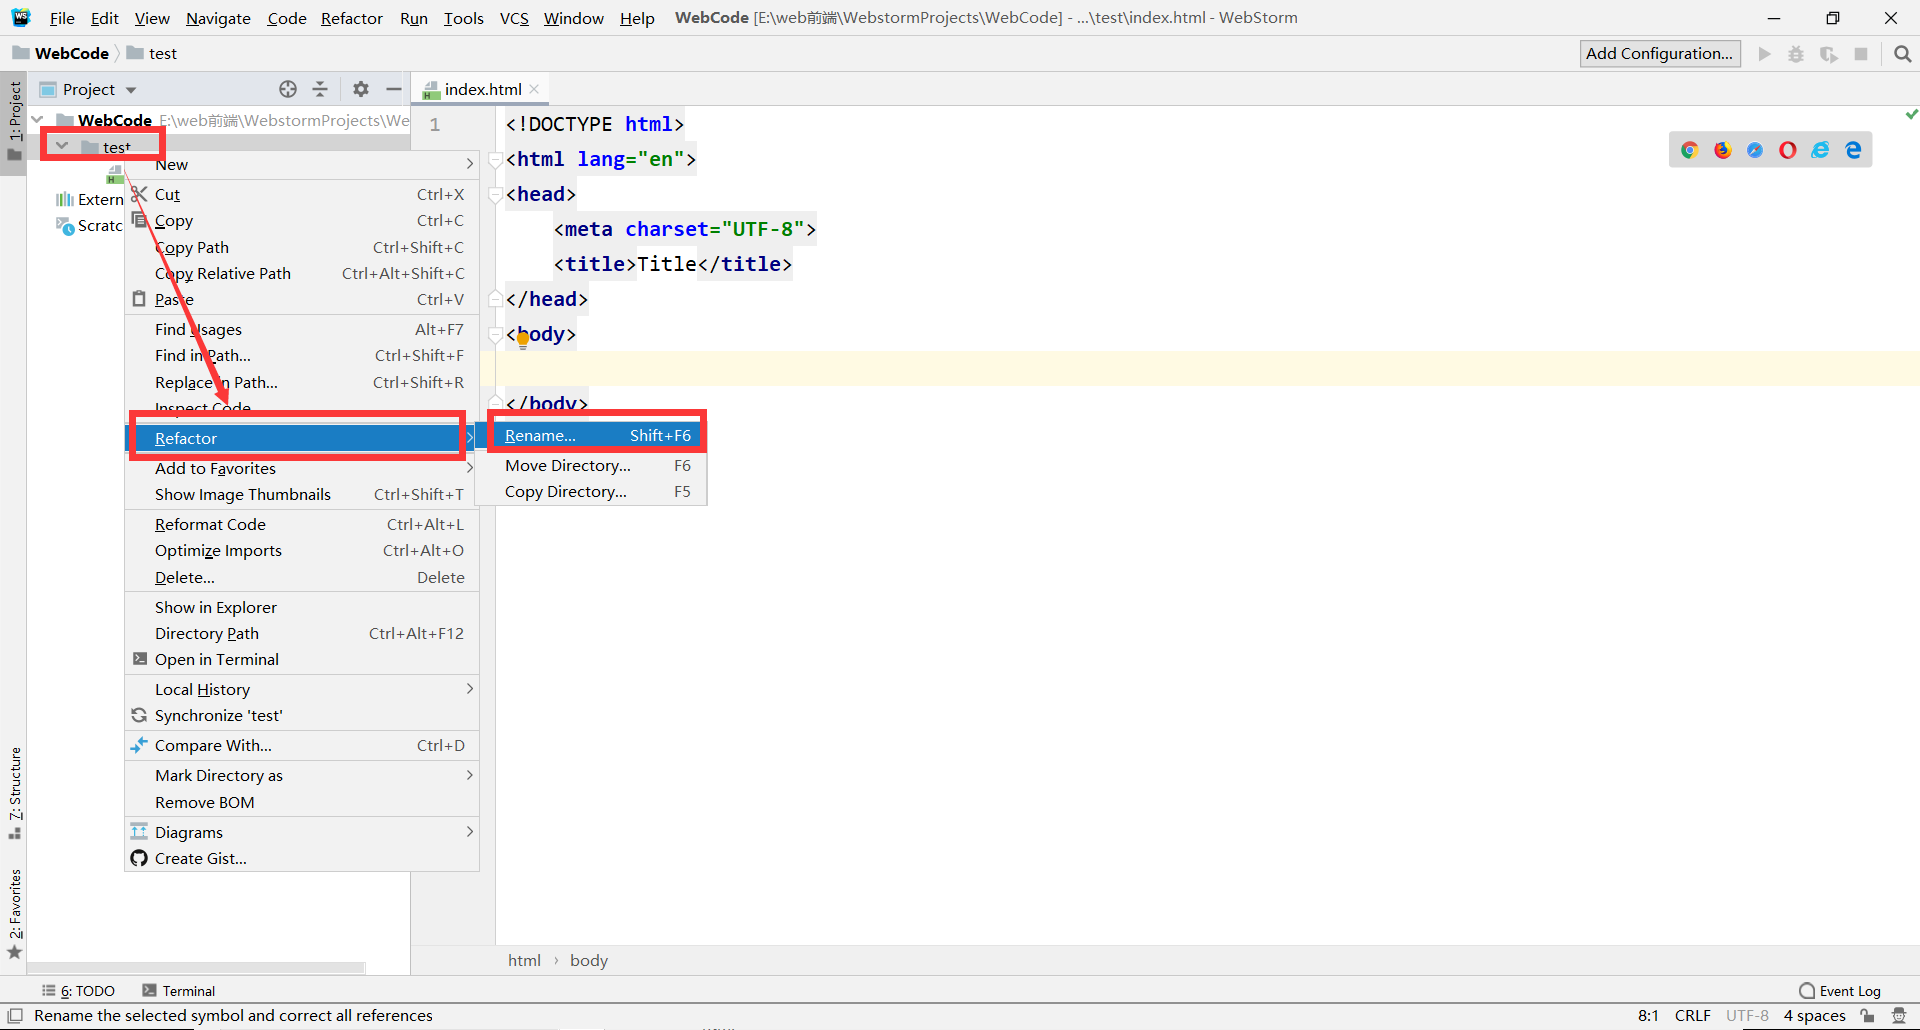The height and width of the screenshot is (1030, 1920).
Task: Click Collapse All icon in Project panel
Action: tap(320, 89)
